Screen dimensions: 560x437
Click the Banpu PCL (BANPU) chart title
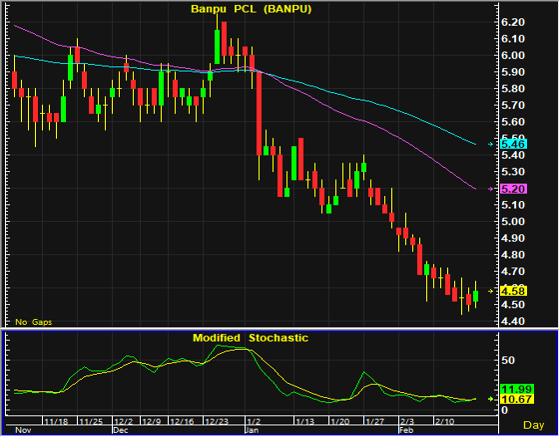coord(251,9)
